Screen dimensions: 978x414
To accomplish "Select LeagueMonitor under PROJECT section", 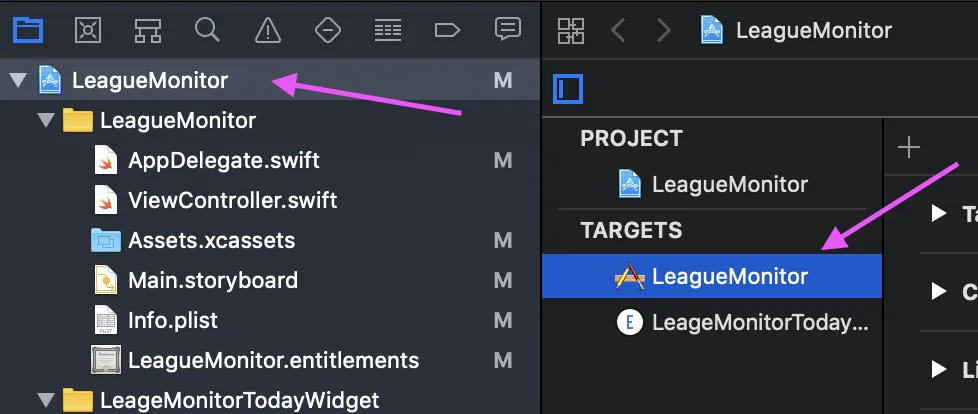I will tap(729, 184).
